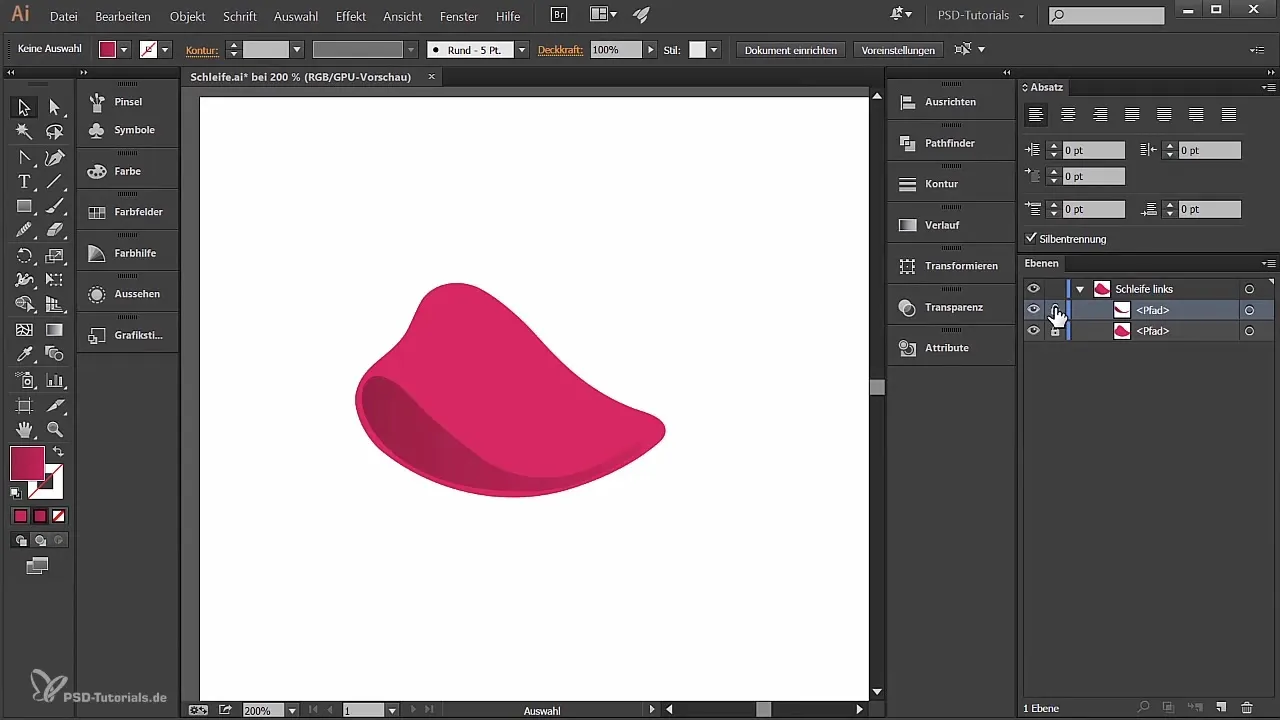Screen dimensions: 1280x720
Task: Select the Scale tool
Action: tap(55, 256)
